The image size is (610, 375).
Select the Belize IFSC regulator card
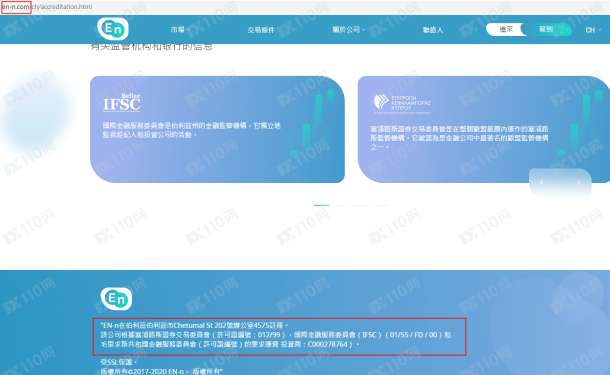217,129
